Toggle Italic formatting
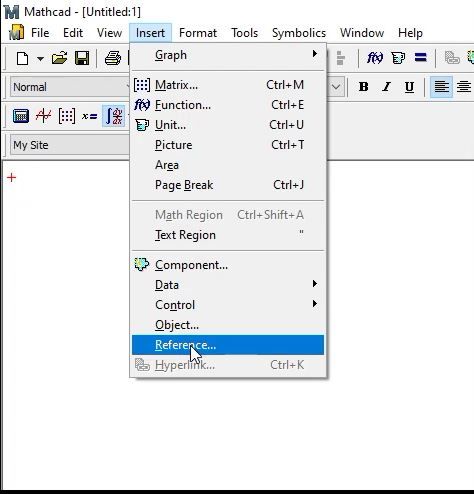Viewport: 474px width, 494px height. pyautogui.click(x=386, y=87)
